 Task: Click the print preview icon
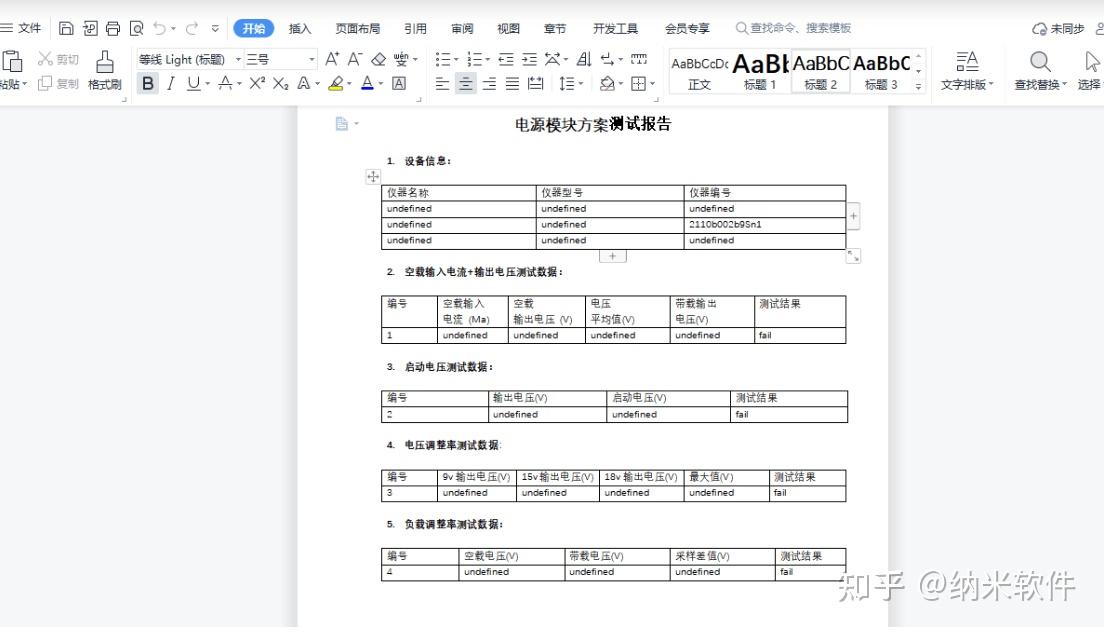[x=137, y=28]
